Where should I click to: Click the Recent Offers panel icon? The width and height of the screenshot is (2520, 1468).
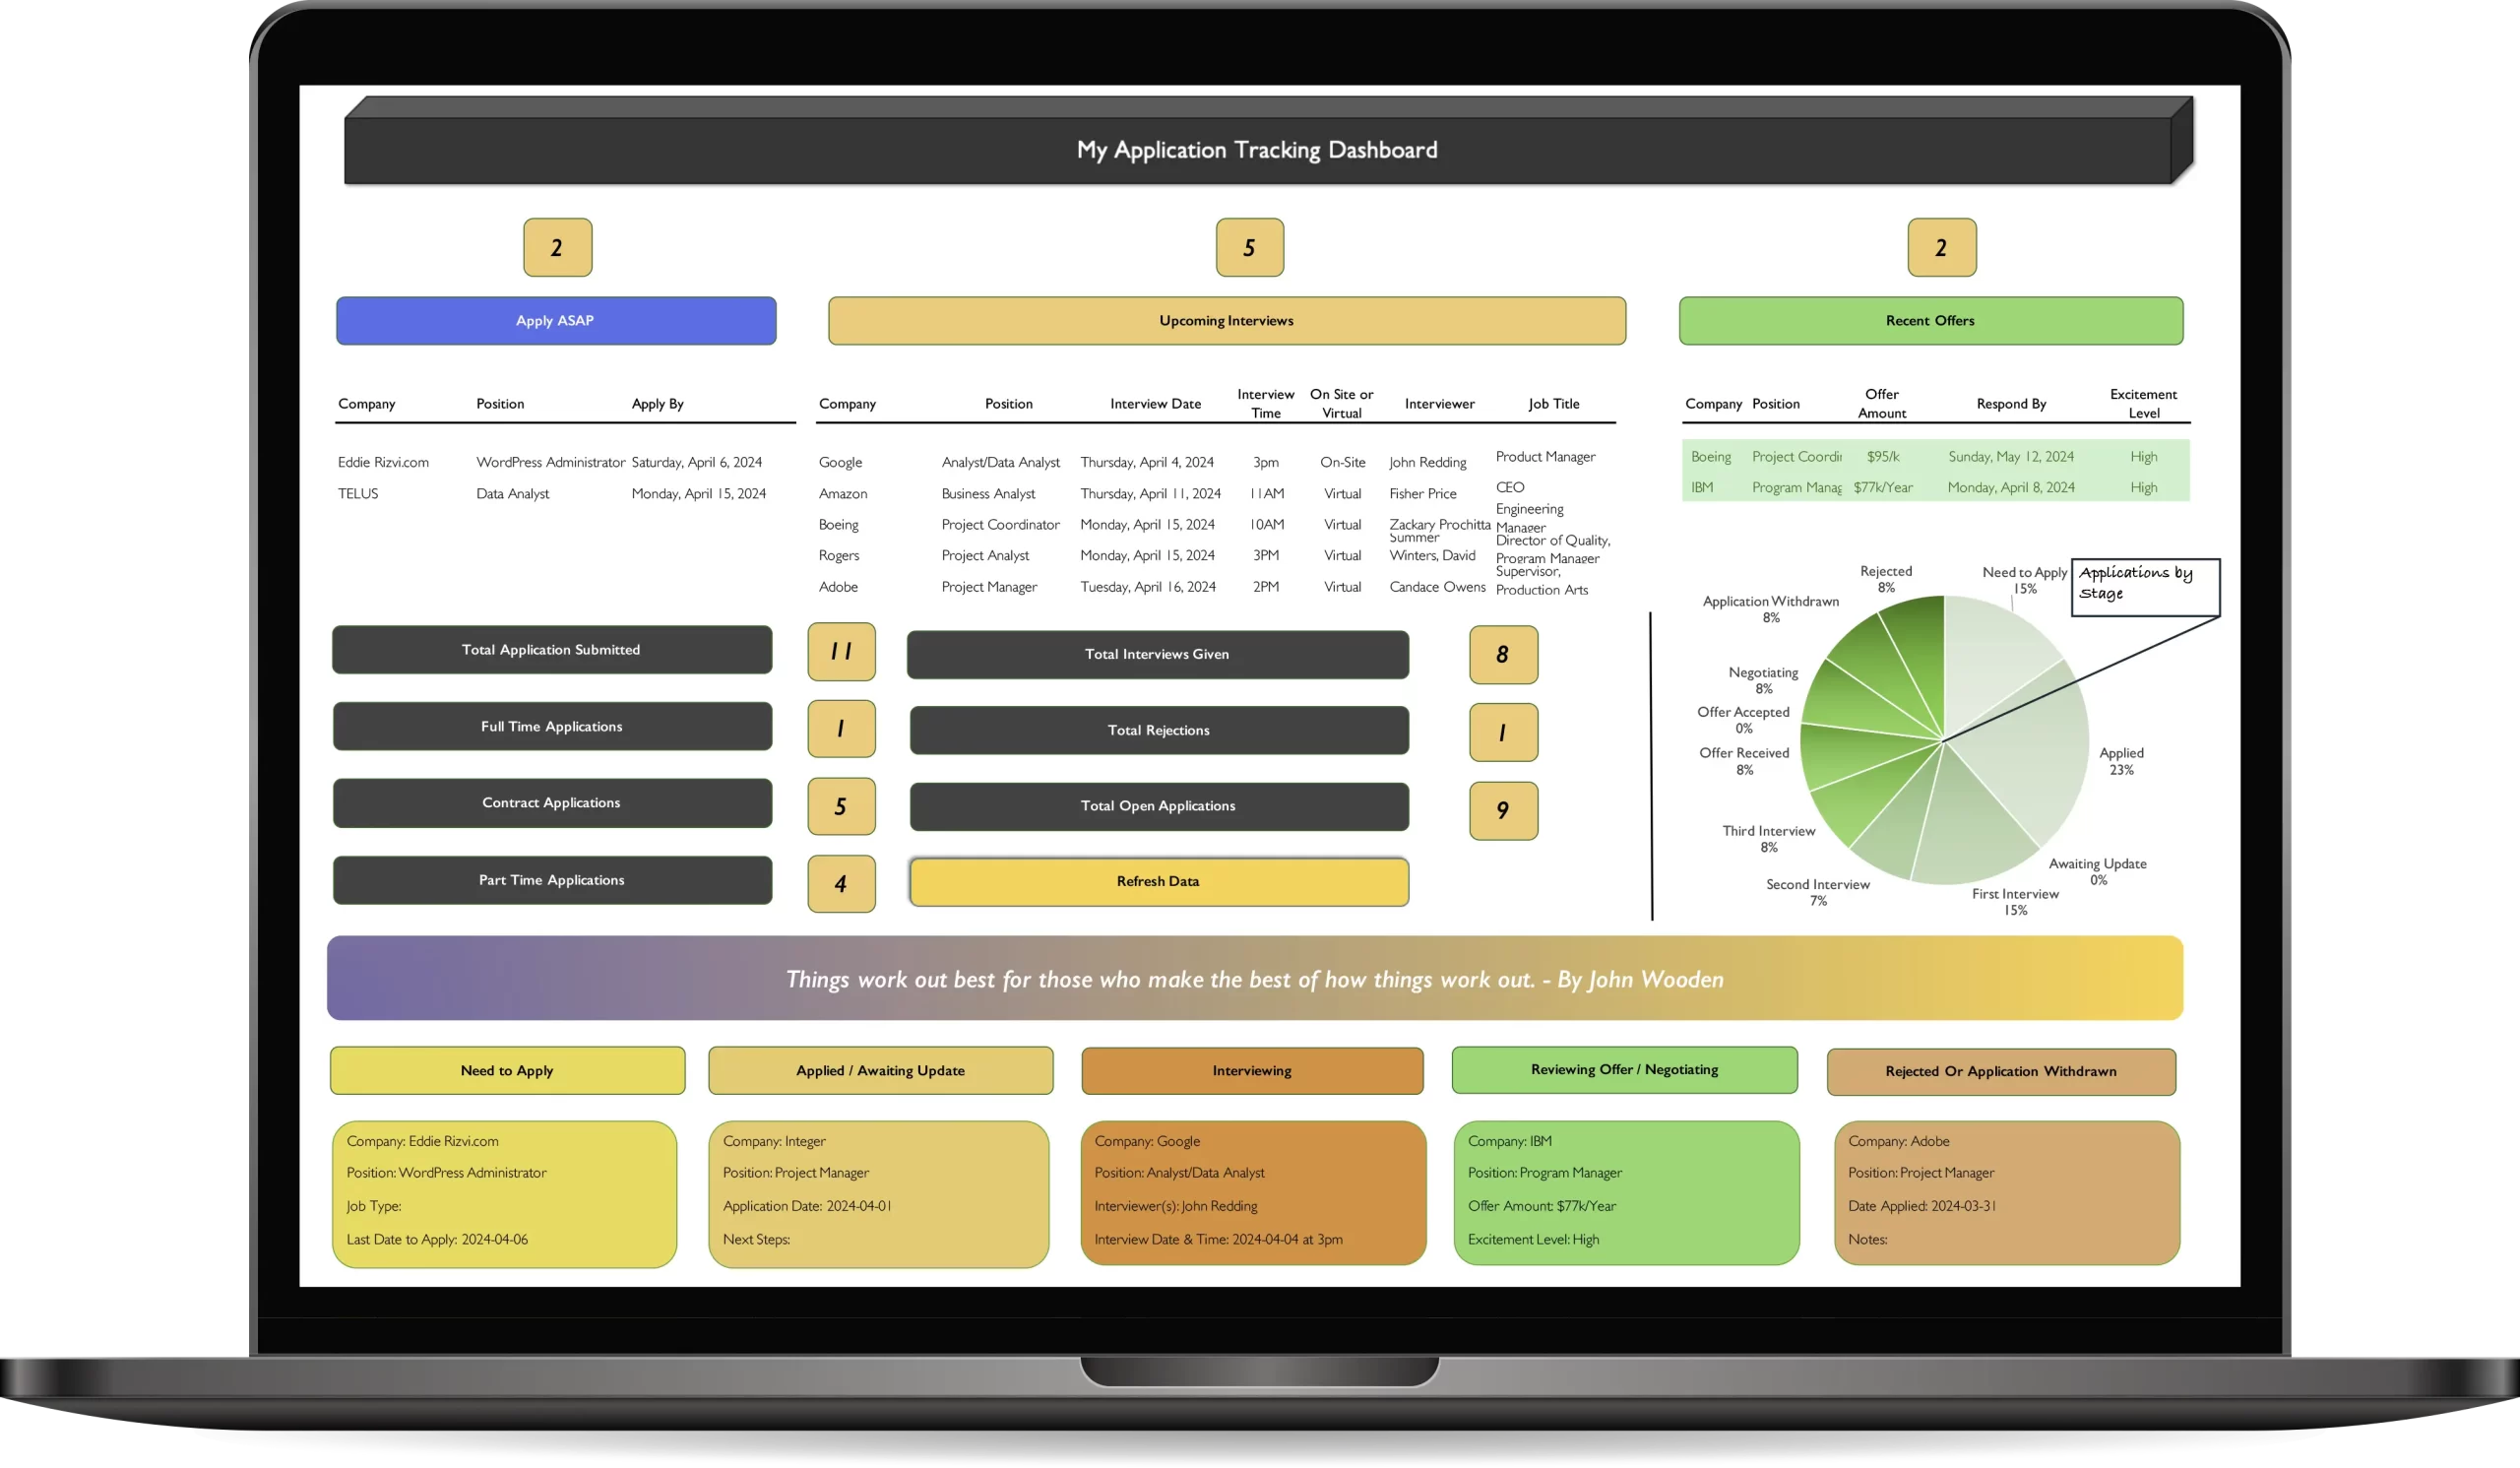[1942, 246]
